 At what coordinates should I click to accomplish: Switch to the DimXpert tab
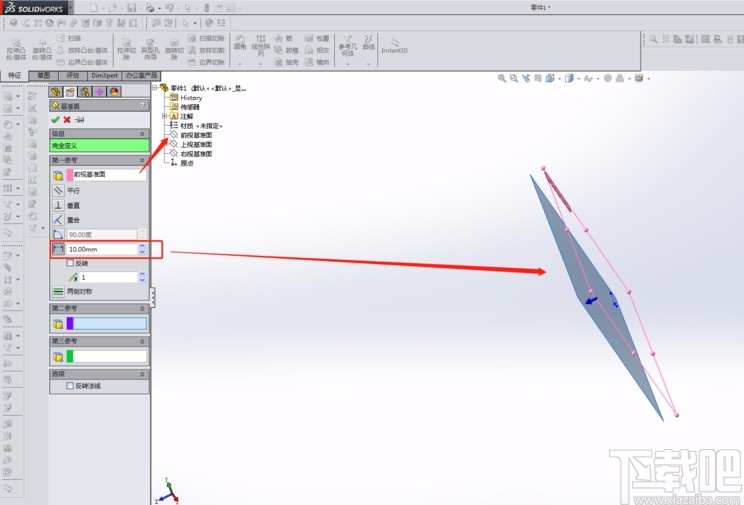pyautogui.click(x=104, y=75)
